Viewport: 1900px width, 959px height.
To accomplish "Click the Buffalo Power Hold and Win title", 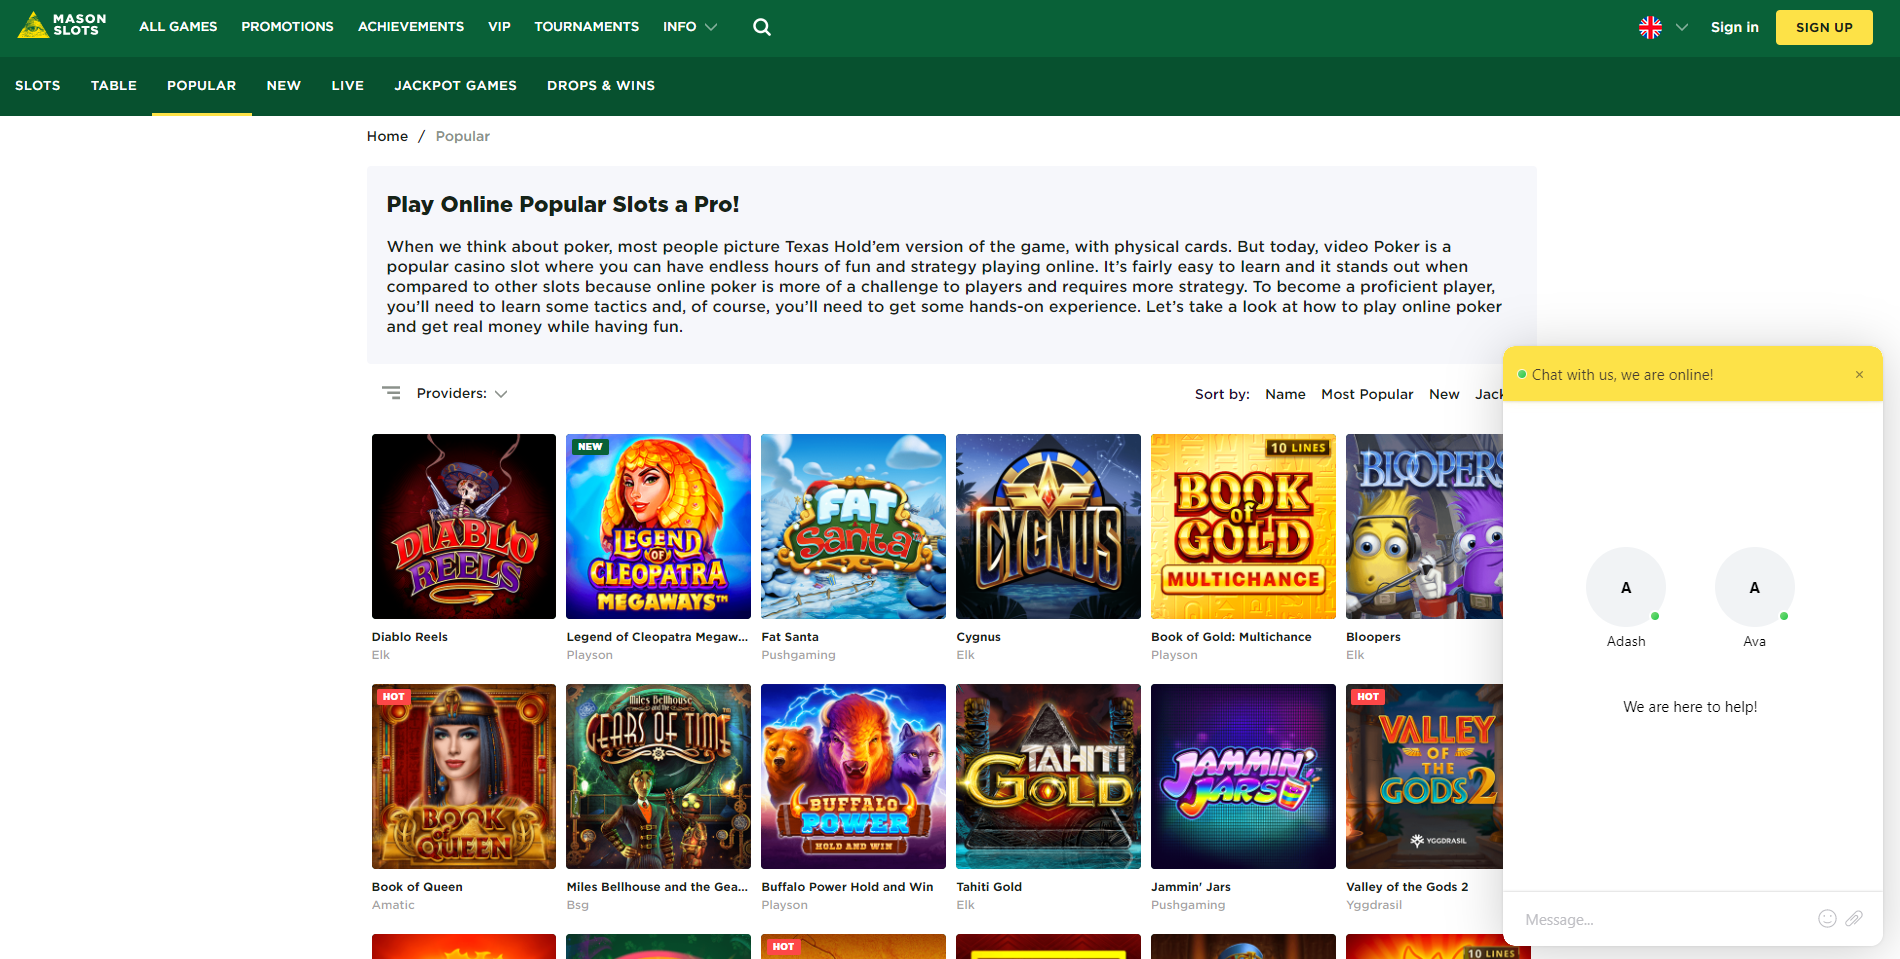I will 847,887.
